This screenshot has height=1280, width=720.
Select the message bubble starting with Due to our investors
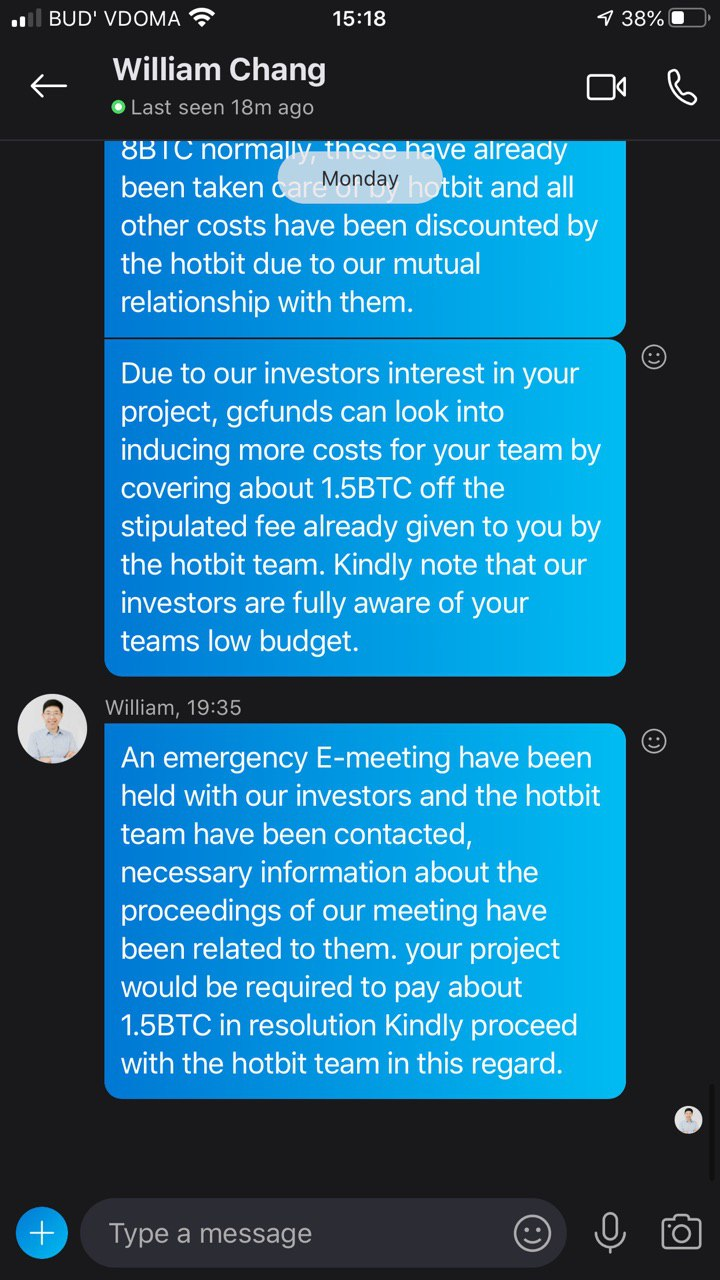point(365,508)
